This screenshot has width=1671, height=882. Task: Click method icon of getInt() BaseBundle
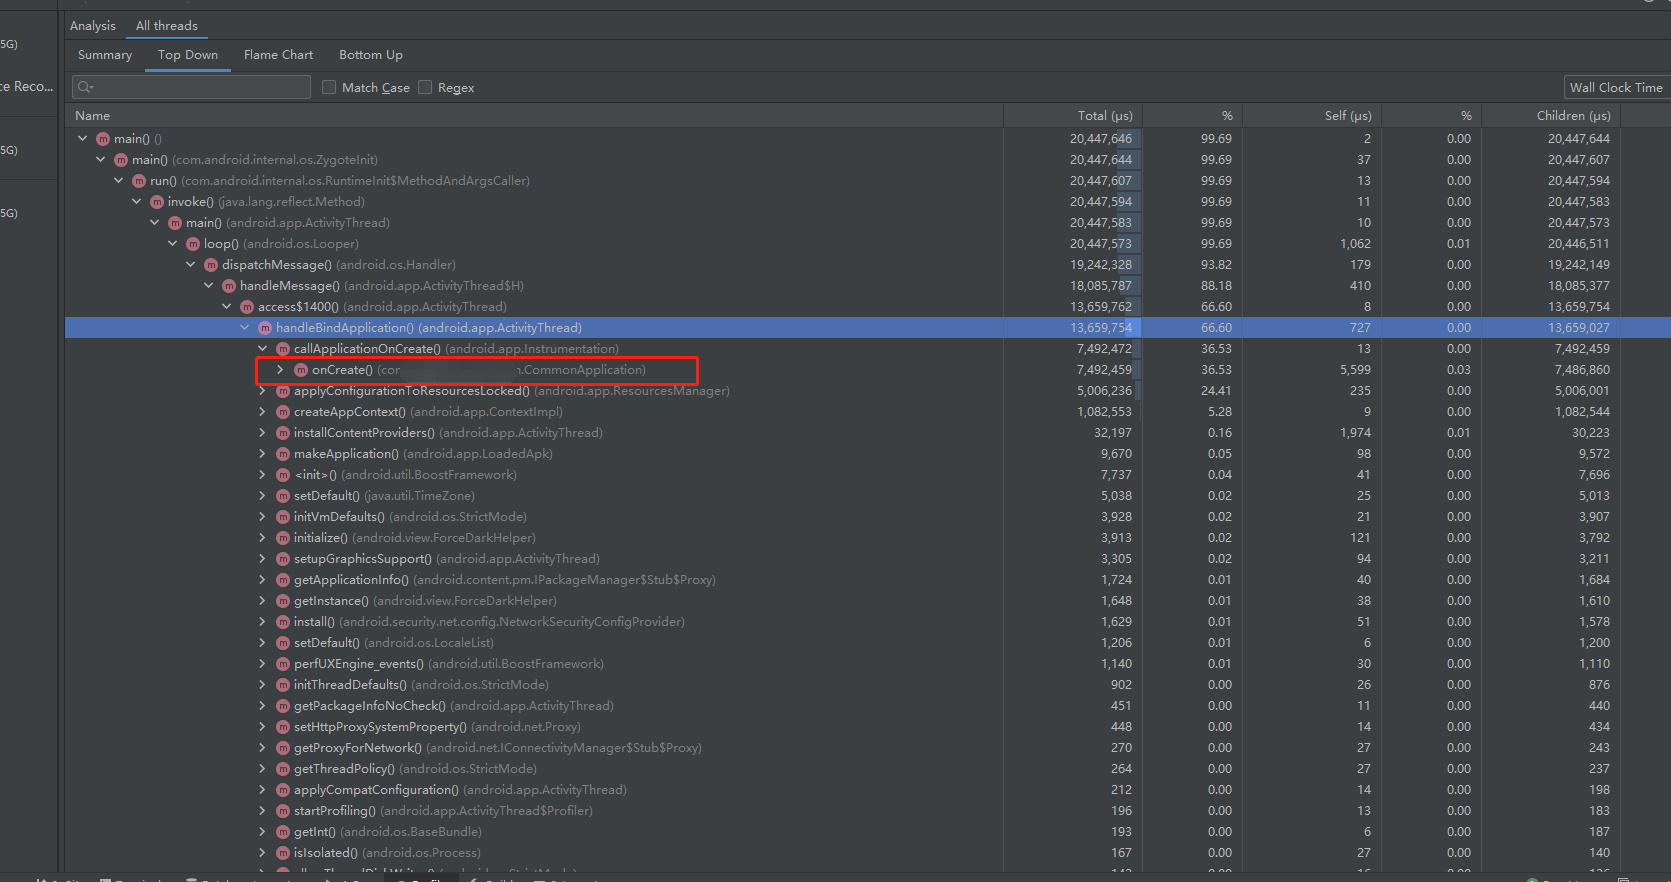283,832
